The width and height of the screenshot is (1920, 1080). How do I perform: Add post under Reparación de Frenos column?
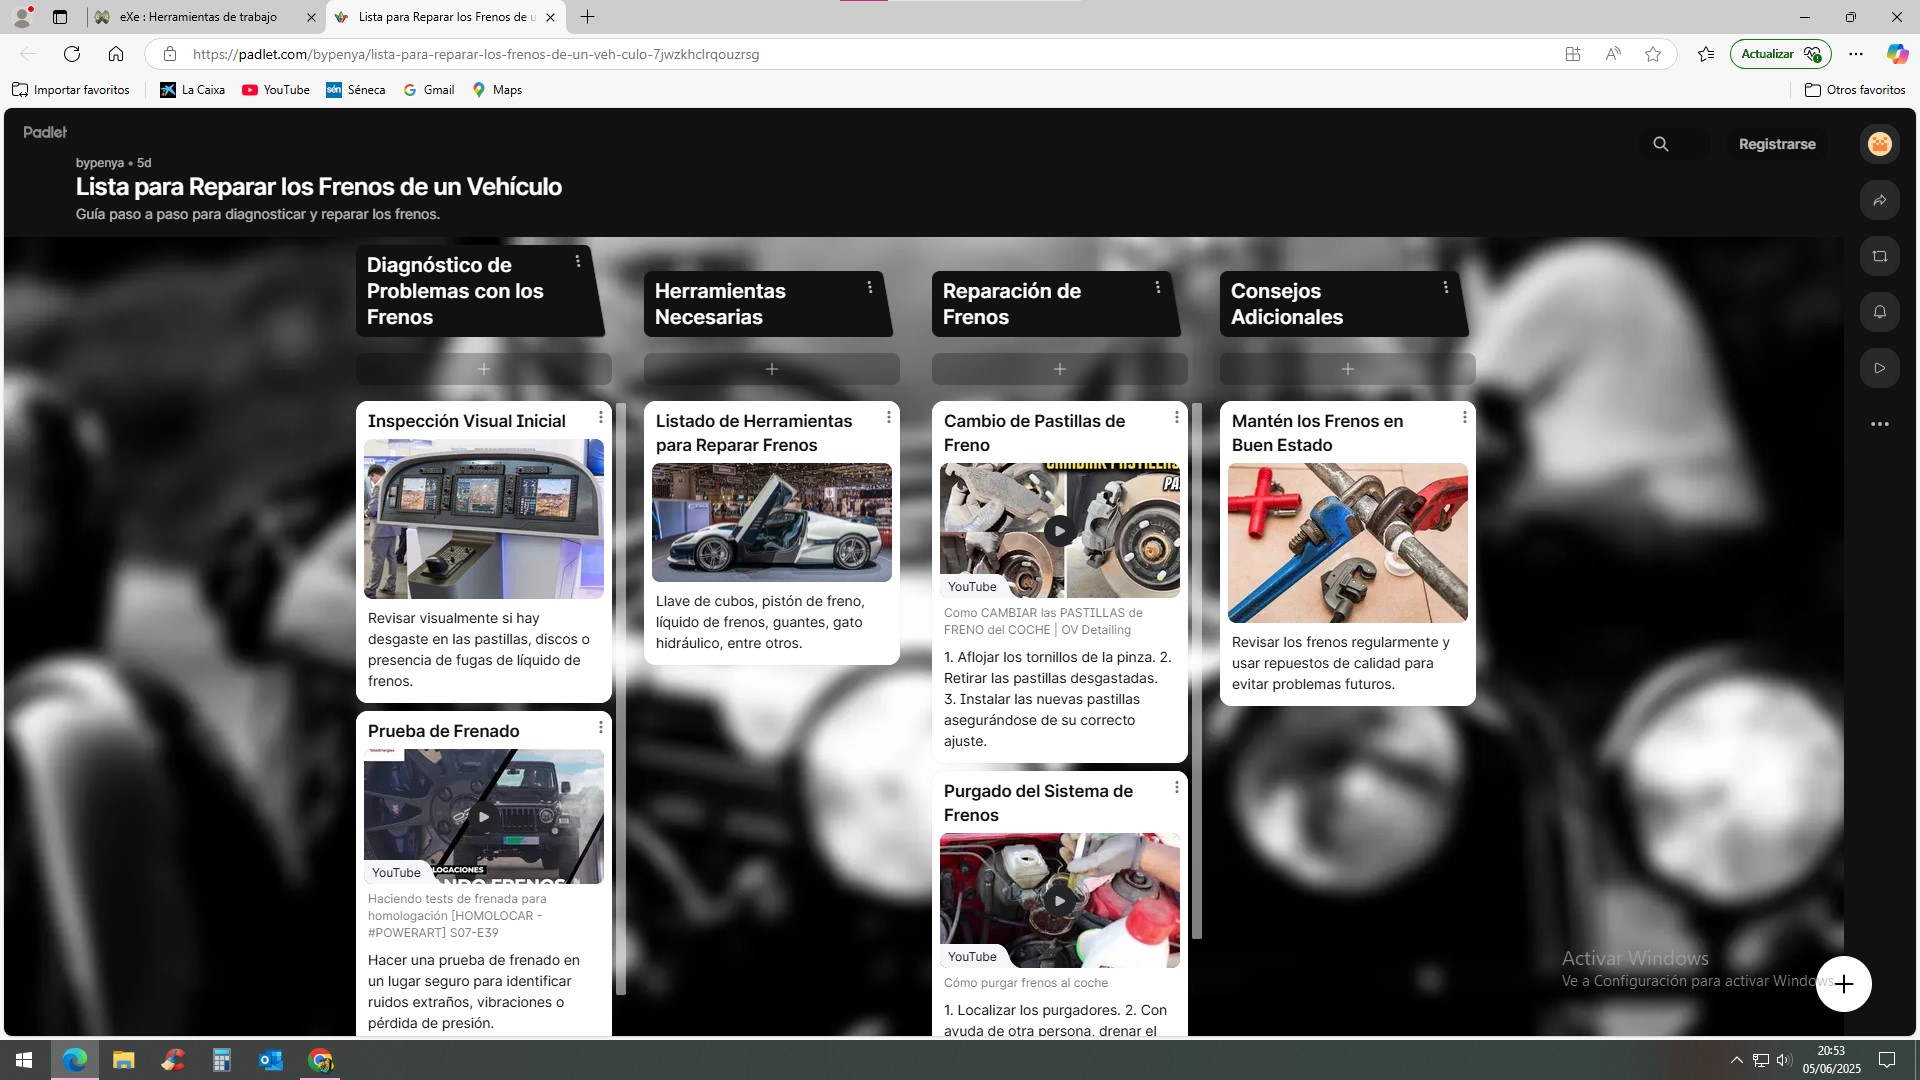(x=1060, y=369)
